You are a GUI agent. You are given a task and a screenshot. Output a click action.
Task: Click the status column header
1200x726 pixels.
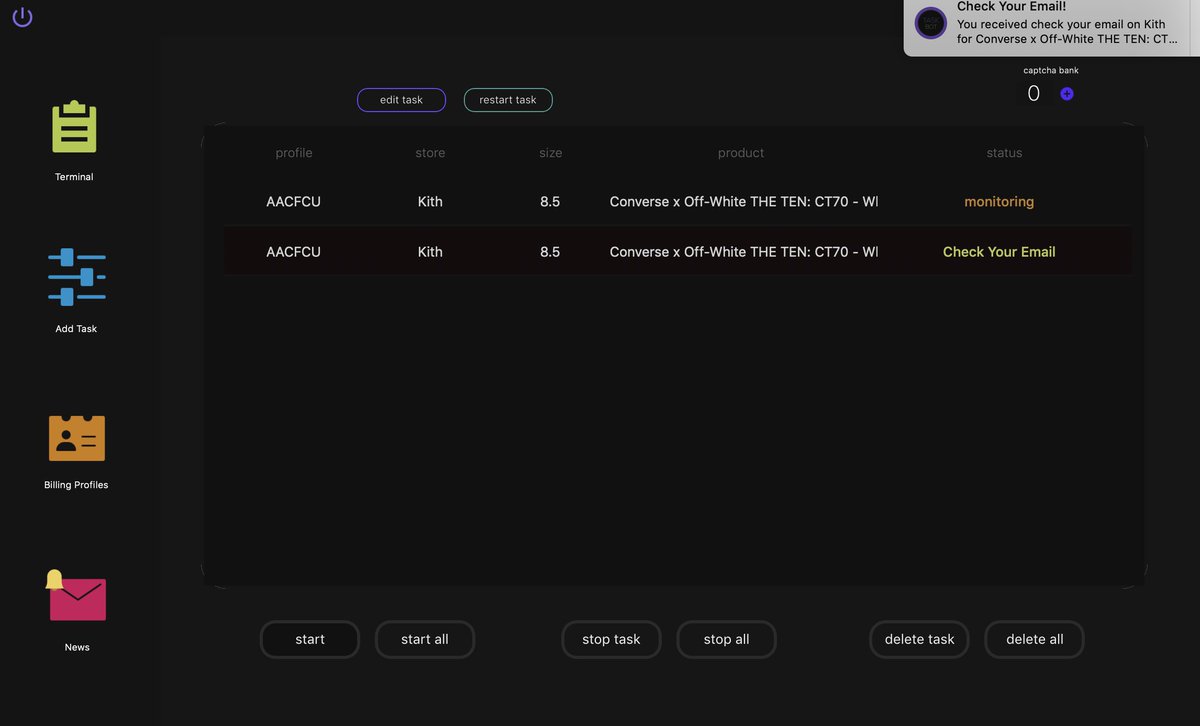click(1004, 153)
